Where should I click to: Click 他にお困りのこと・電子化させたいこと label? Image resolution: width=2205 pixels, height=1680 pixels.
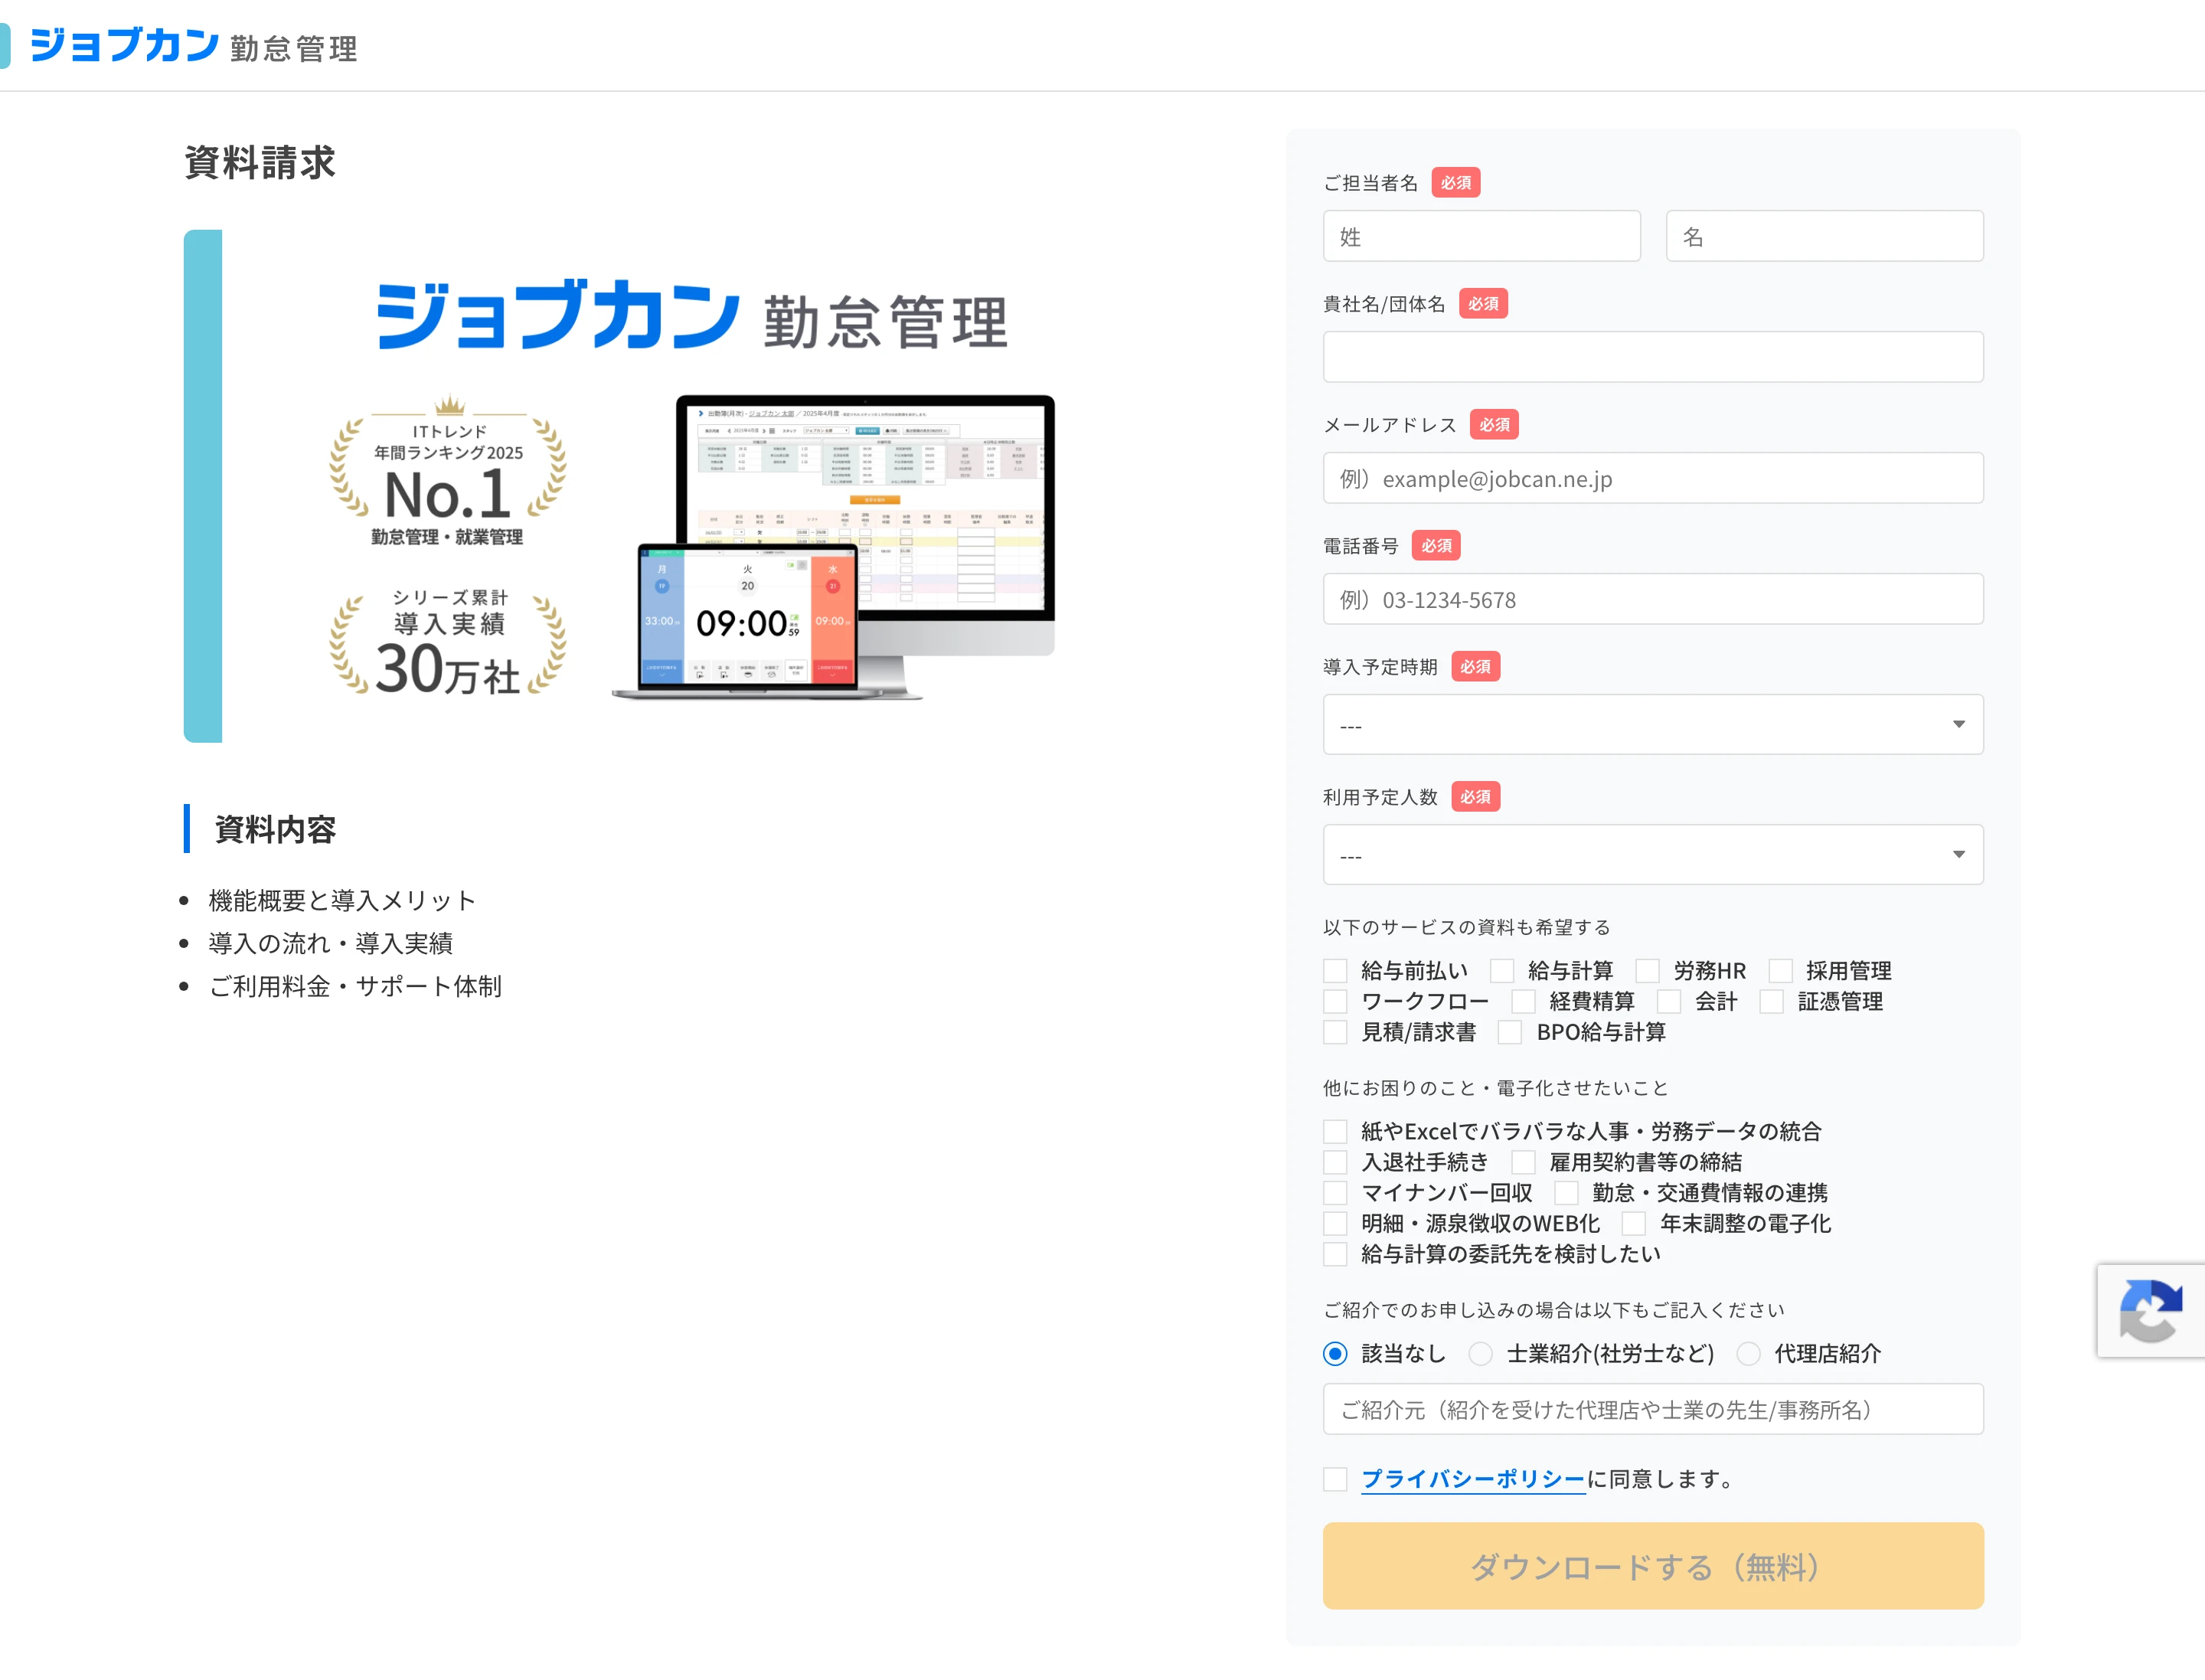tap(1495, 1088)
